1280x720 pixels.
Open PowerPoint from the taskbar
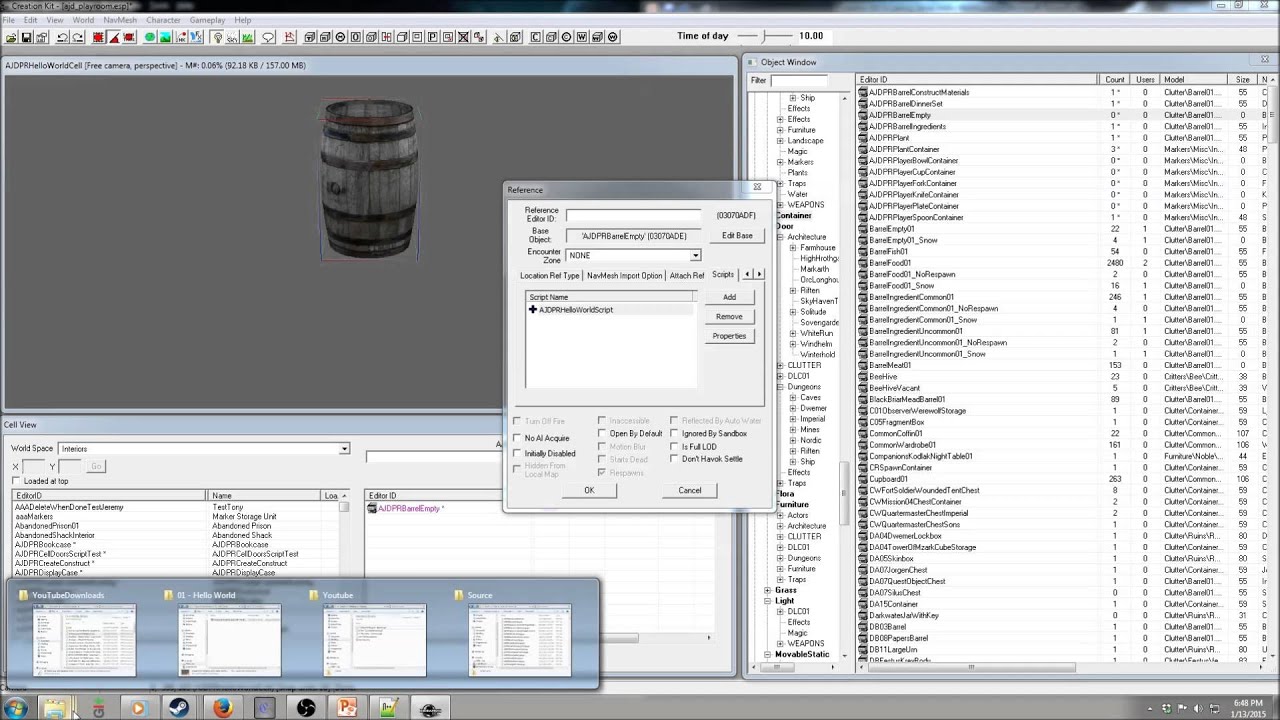[x=347, y=709]
